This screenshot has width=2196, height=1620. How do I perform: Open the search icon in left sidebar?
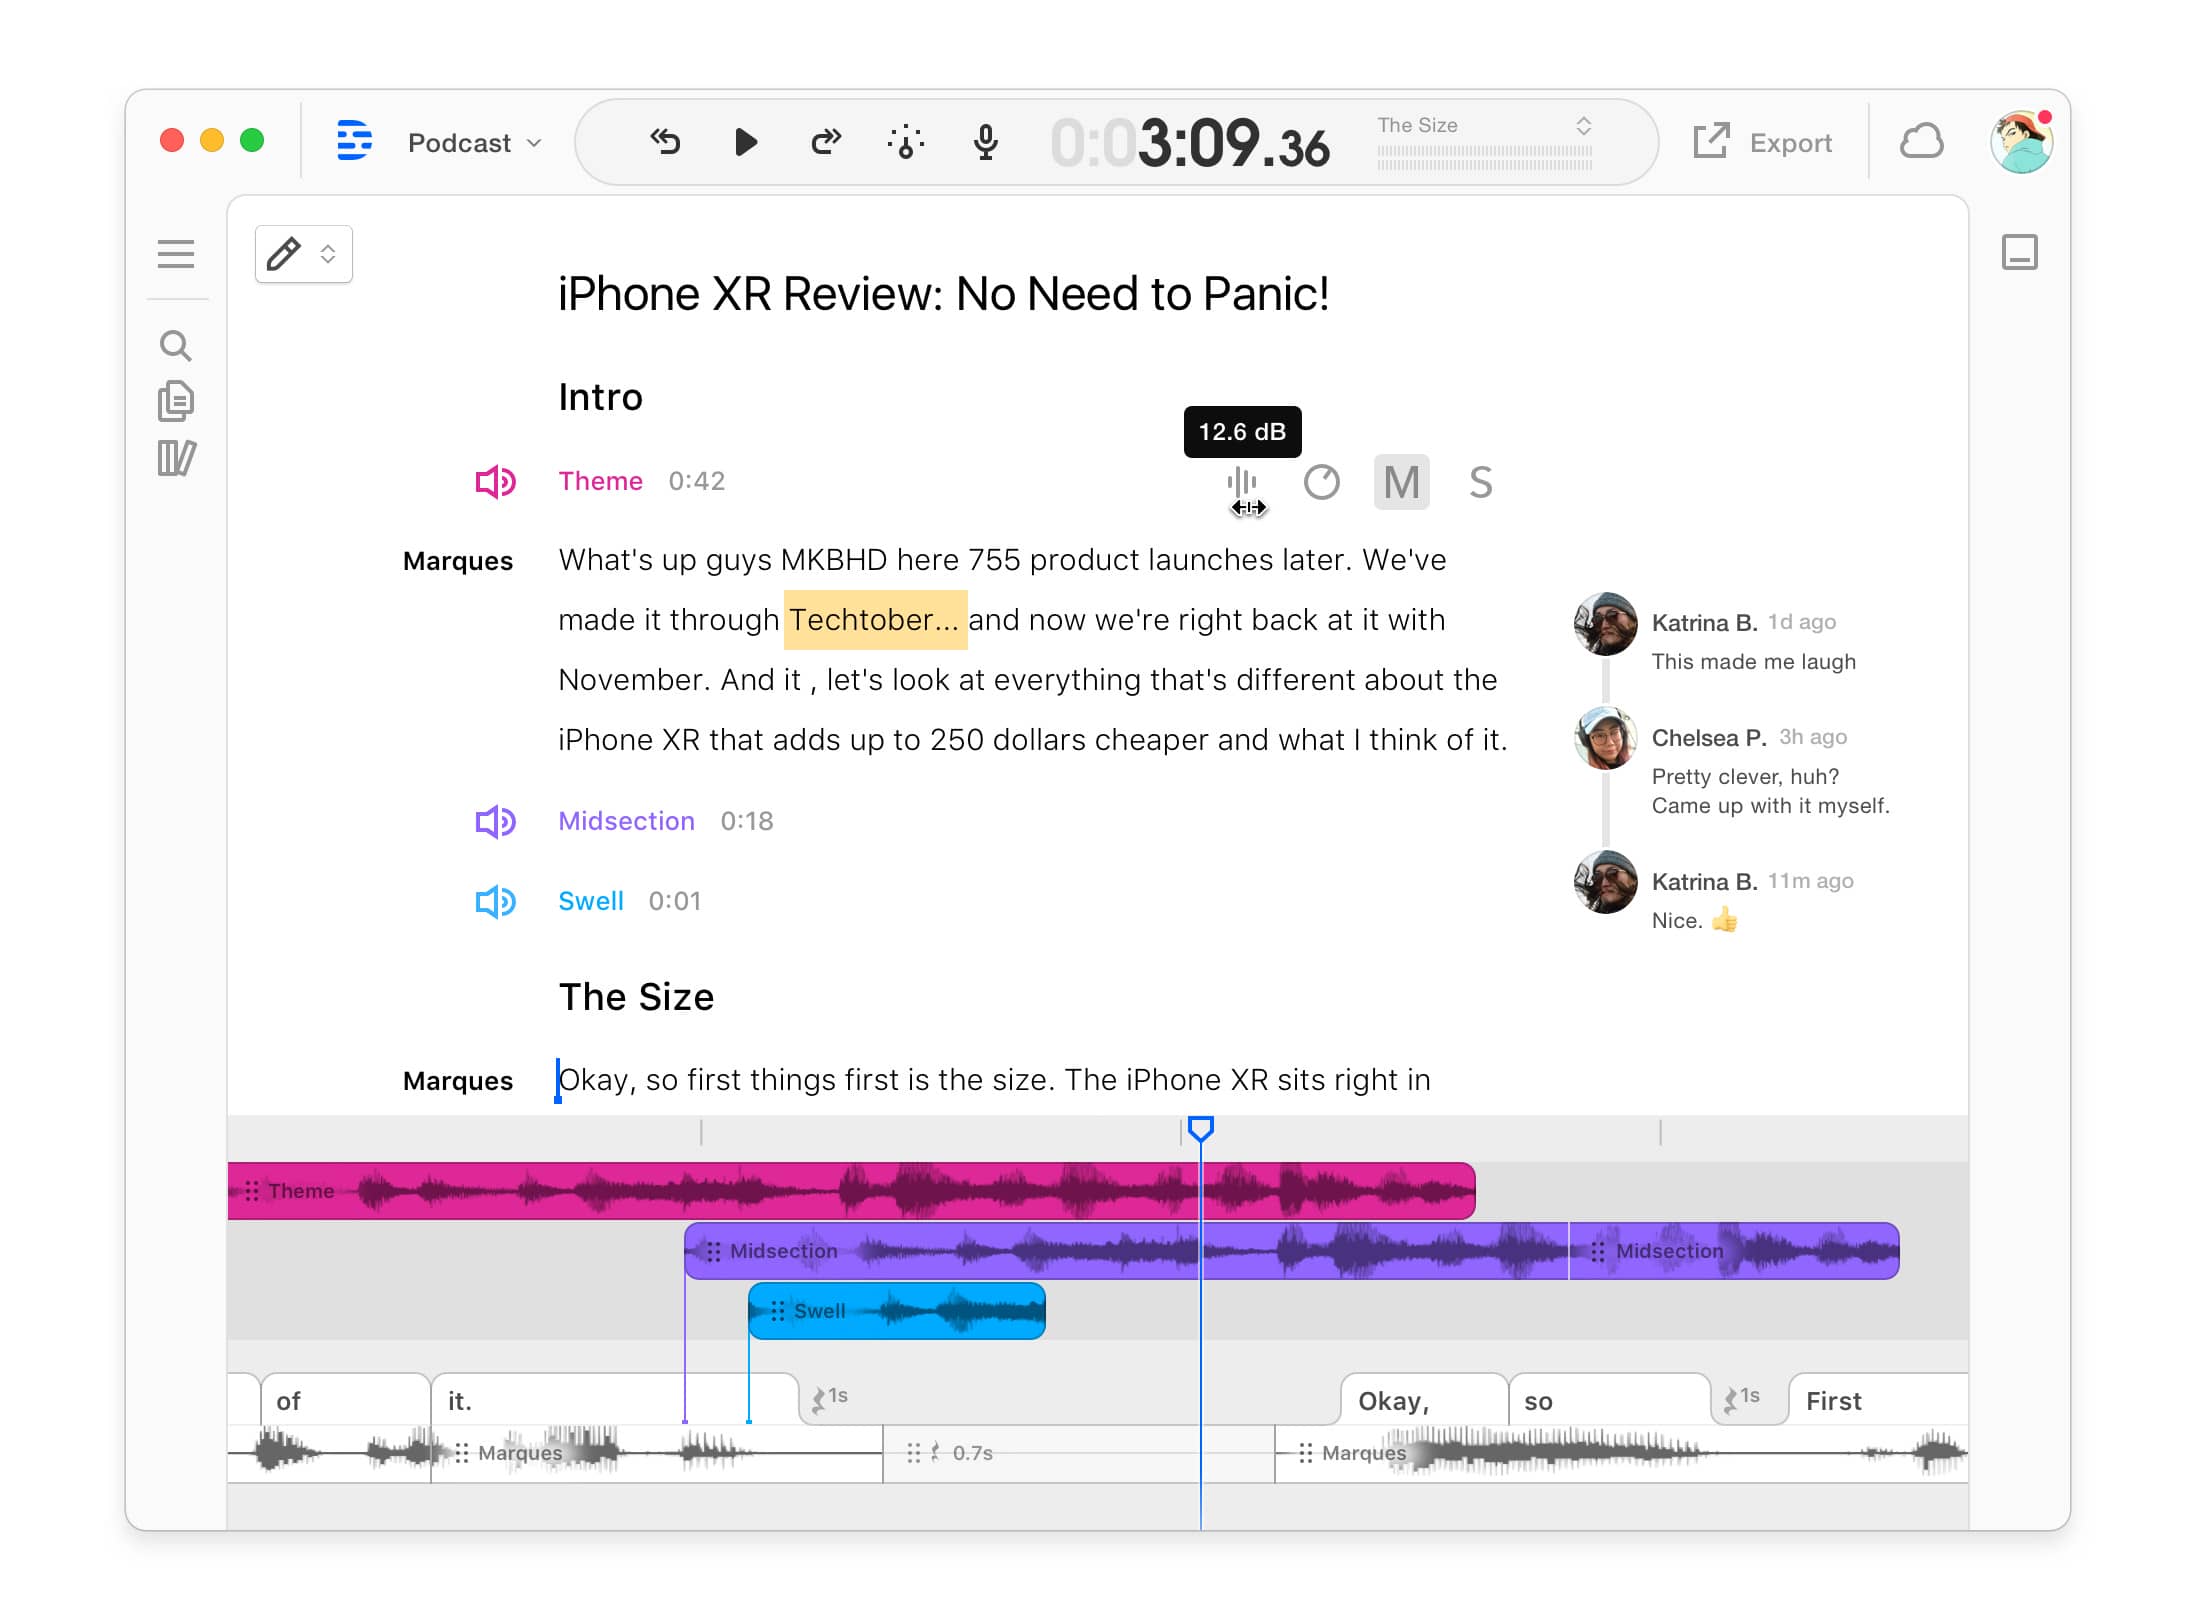pyautogui.click(x=175, y=345)
